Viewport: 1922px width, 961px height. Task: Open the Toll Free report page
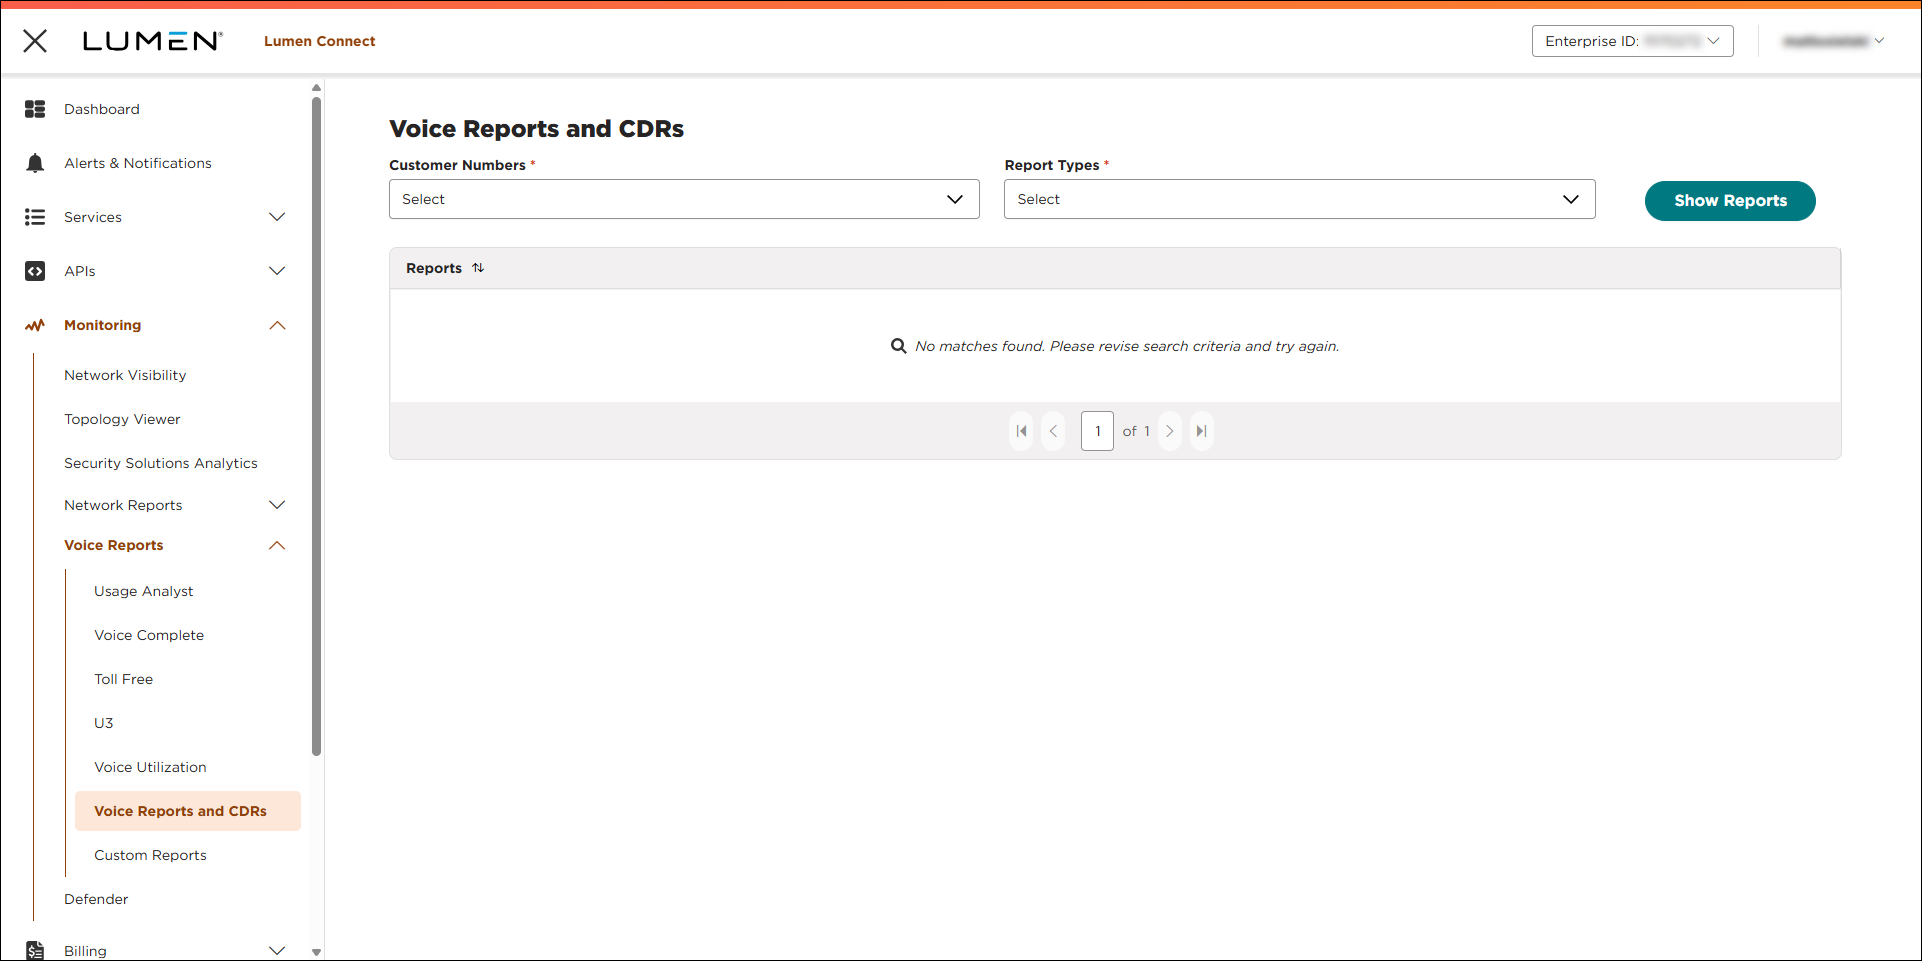[x=123, y=678]
